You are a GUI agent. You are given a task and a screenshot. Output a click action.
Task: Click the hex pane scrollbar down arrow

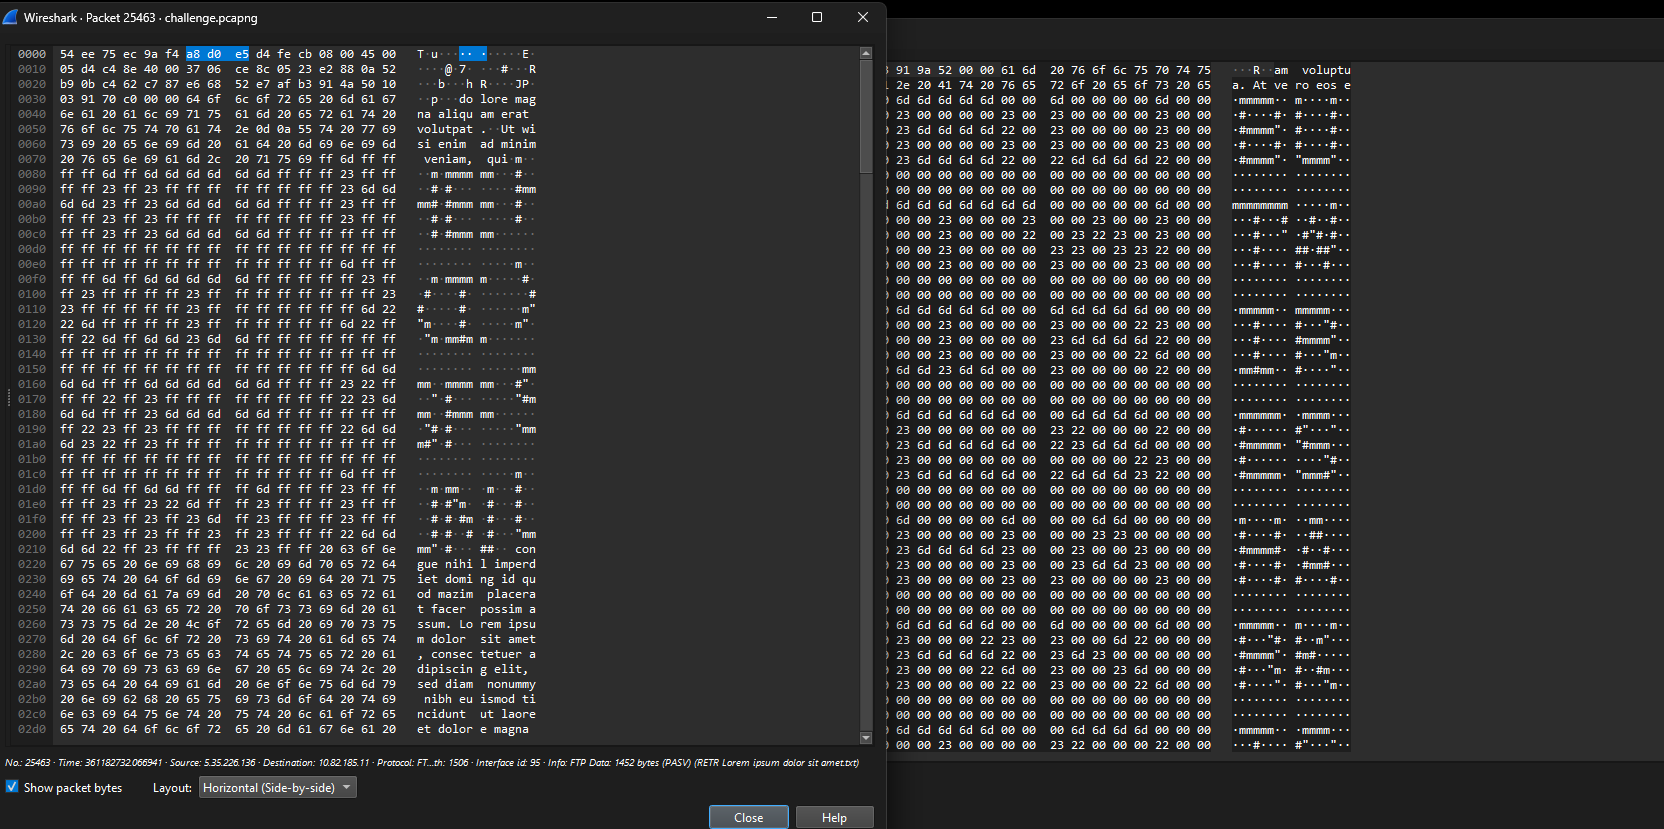(866, 738)
